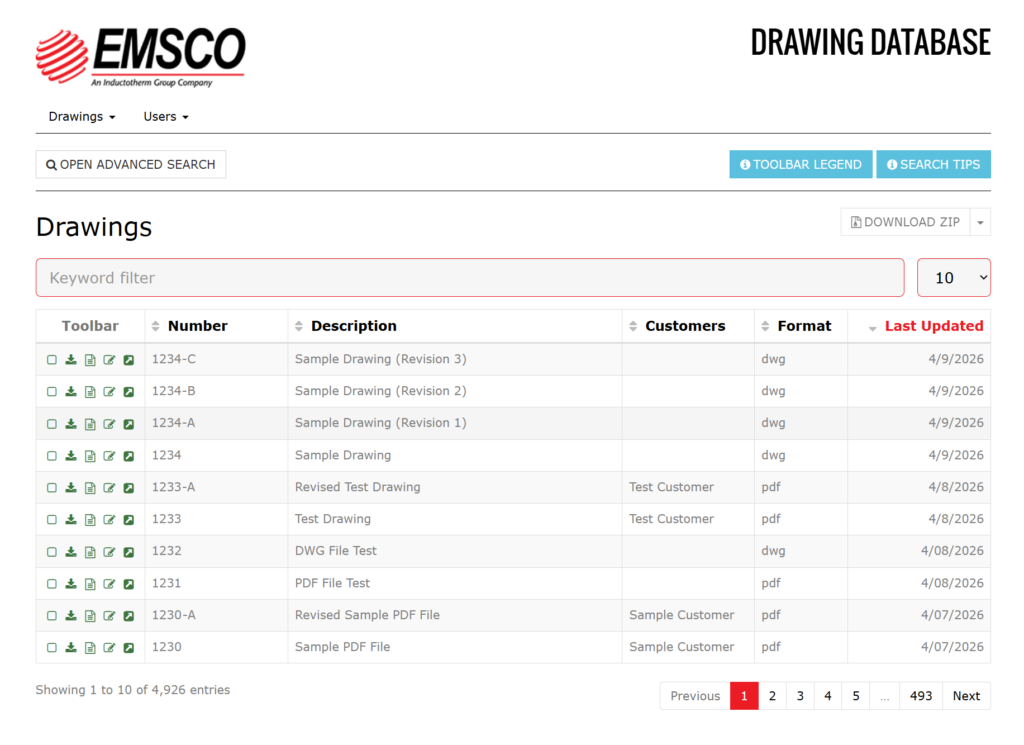The height and width of the screenshot is (745, 1024).
Task: Download drawing 1234-C using its download icon
Action: pyautogui.click(x=71, y=360)
